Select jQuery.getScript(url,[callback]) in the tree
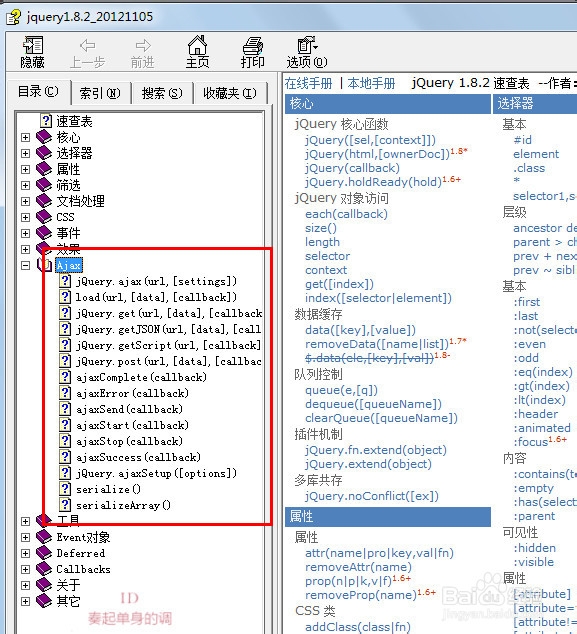577x634 pixels. [x=168, y=345]
